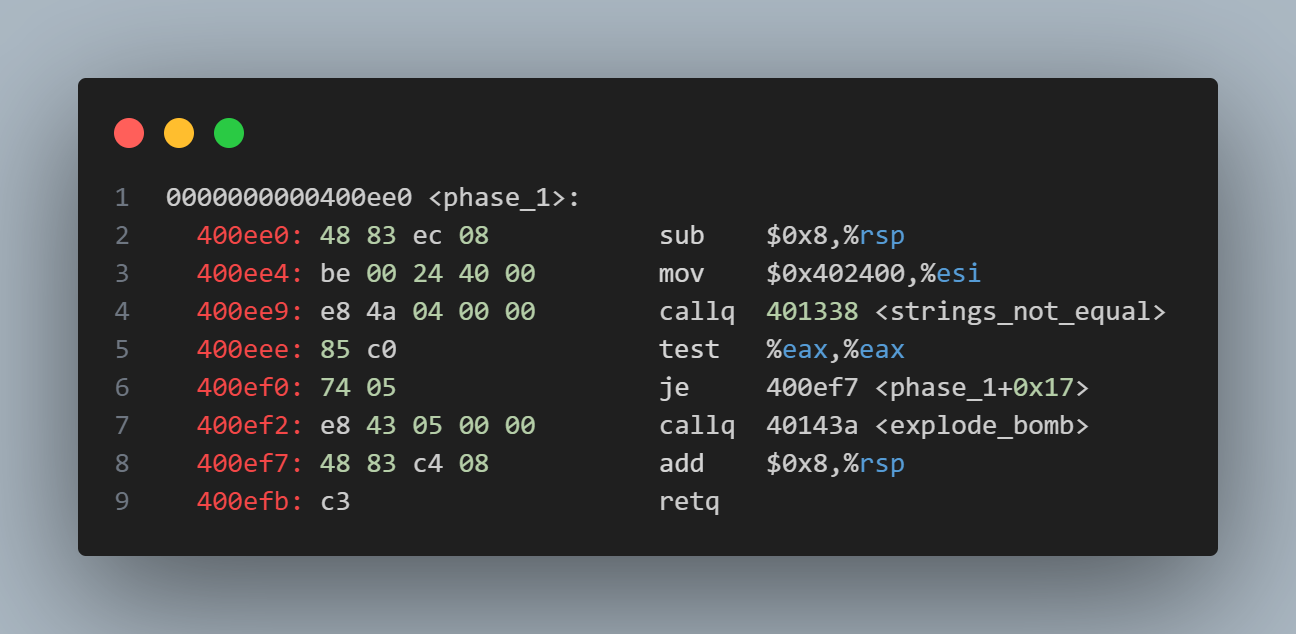1296x634 pixels.
Task: Click the c3 opcode byte
Action: click(335, 502)
